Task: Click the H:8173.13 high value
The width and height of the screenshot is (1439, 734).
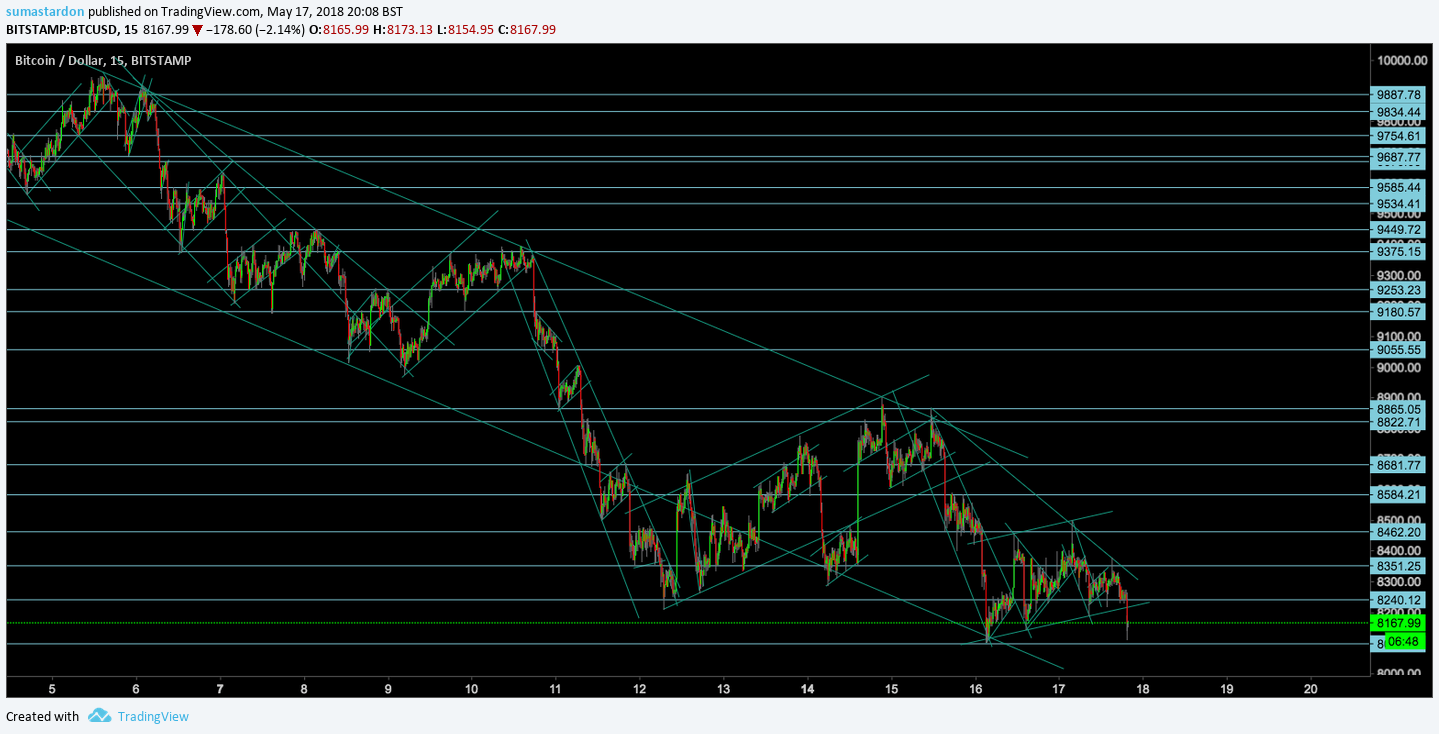Action: 404,29
